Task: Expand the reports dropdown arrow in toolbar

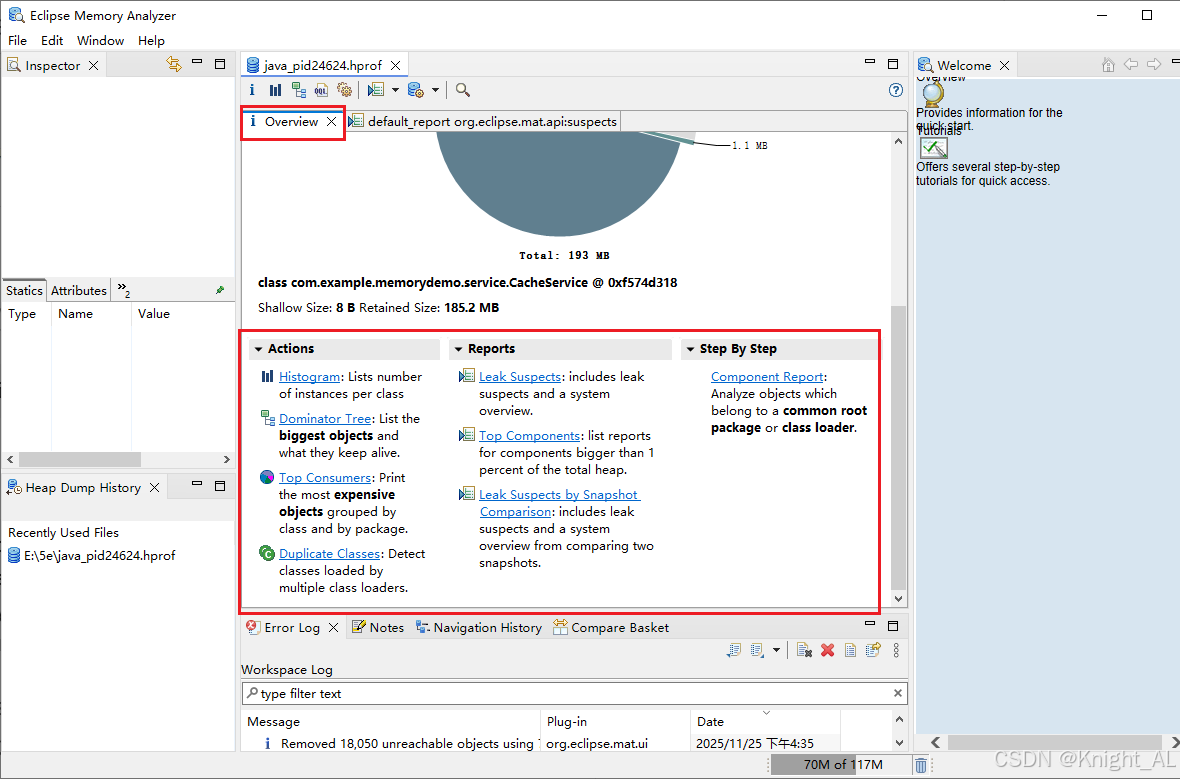Action: (395, 90)
